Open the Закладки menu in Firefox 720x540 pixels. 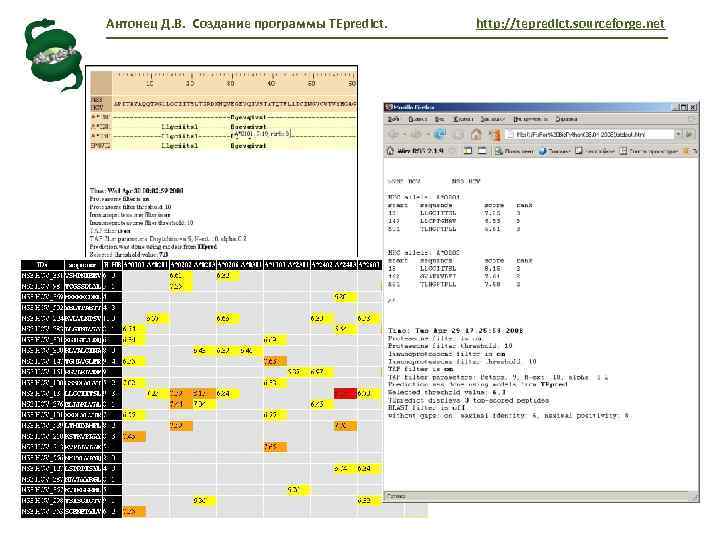point(493,119)
